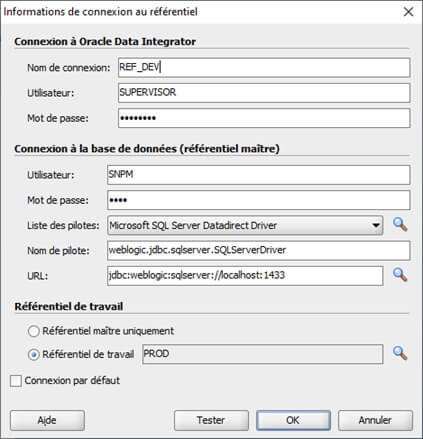Click the URL field with jdbc:weblogic address

click(245, 276)
